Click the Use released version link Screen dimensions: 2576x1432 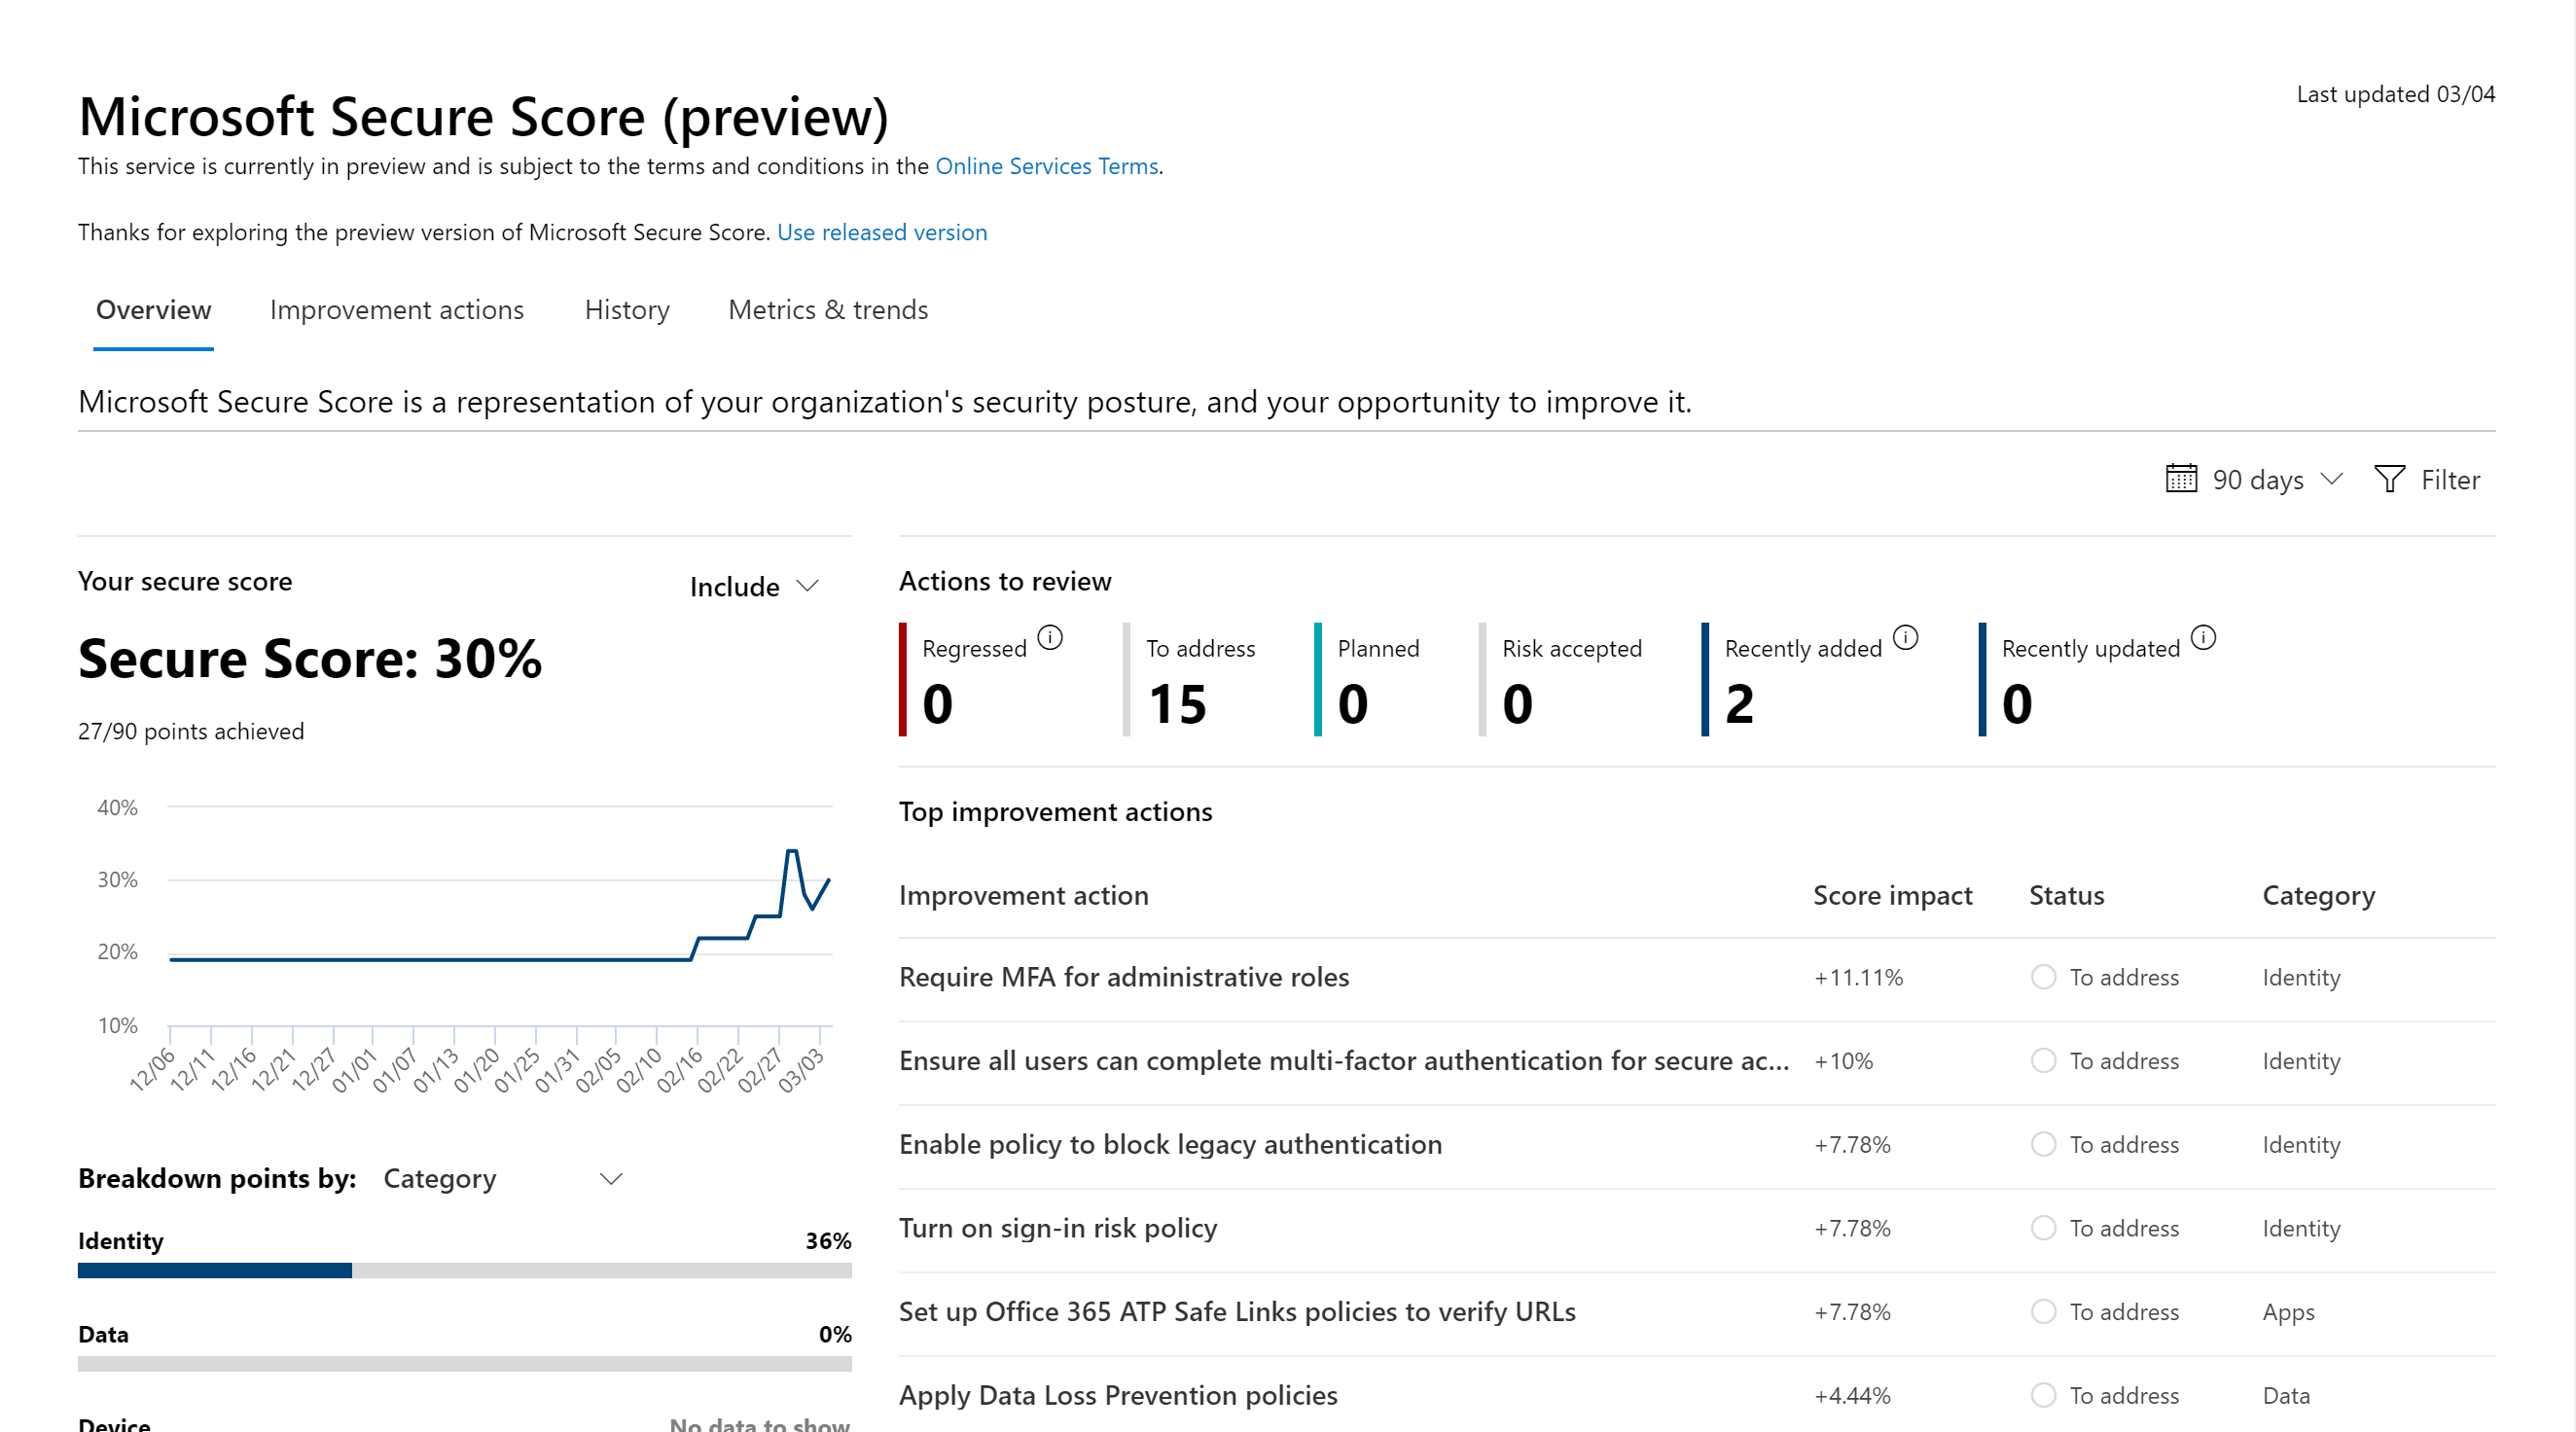[882, 232]
